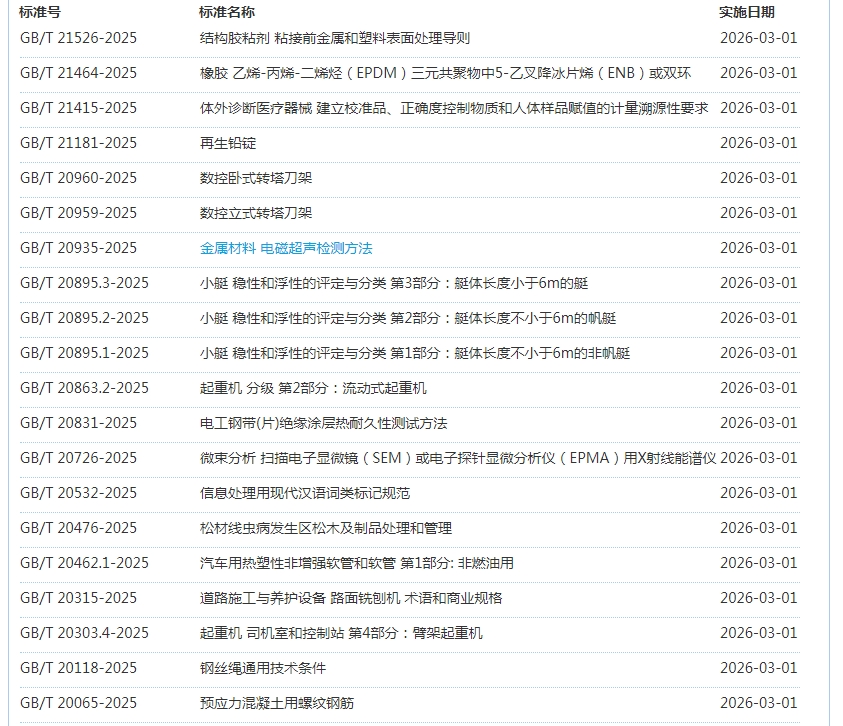Open 钢丝绳通用技术条件 standard
Image resolution: width=843 pixels, height=726 pixels.
pyautogui.click(x=263, y=668)
